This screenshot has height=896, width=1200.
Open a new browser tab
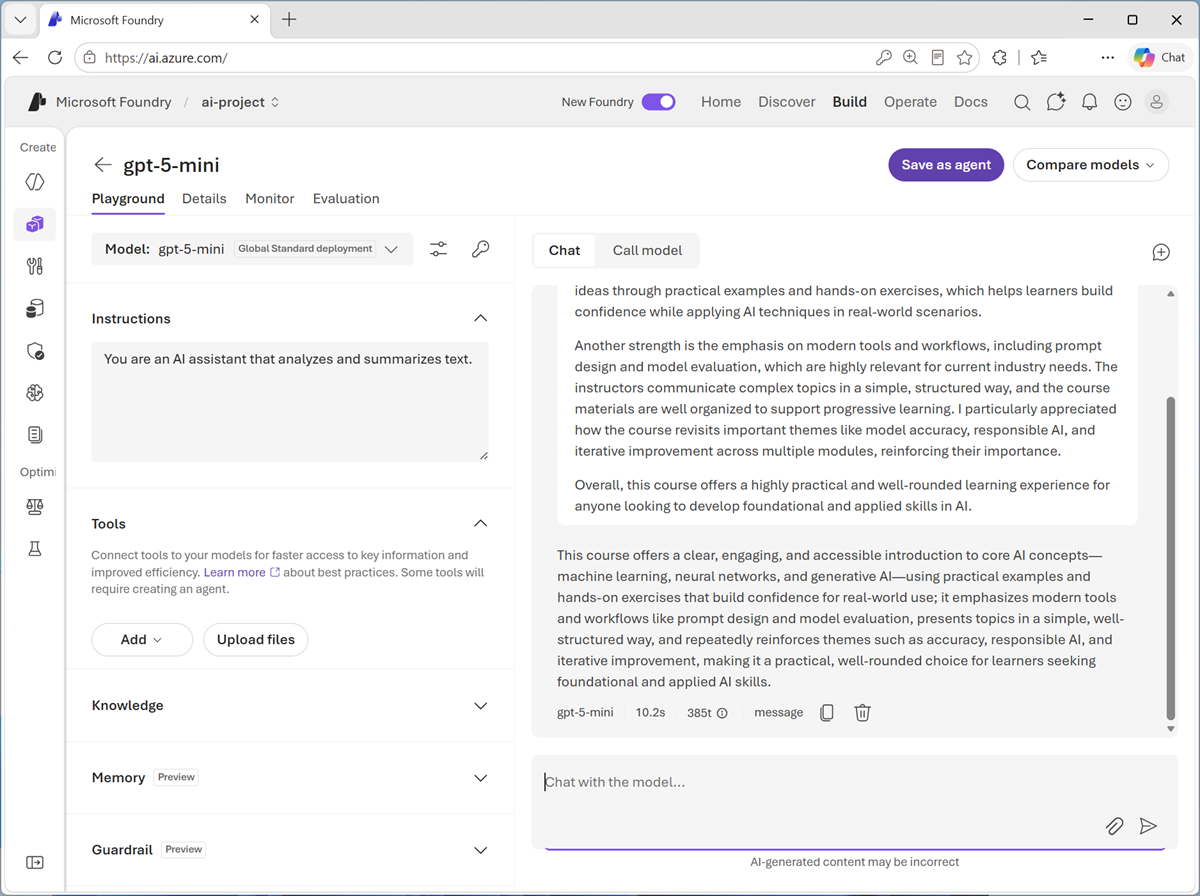(289, 19)
